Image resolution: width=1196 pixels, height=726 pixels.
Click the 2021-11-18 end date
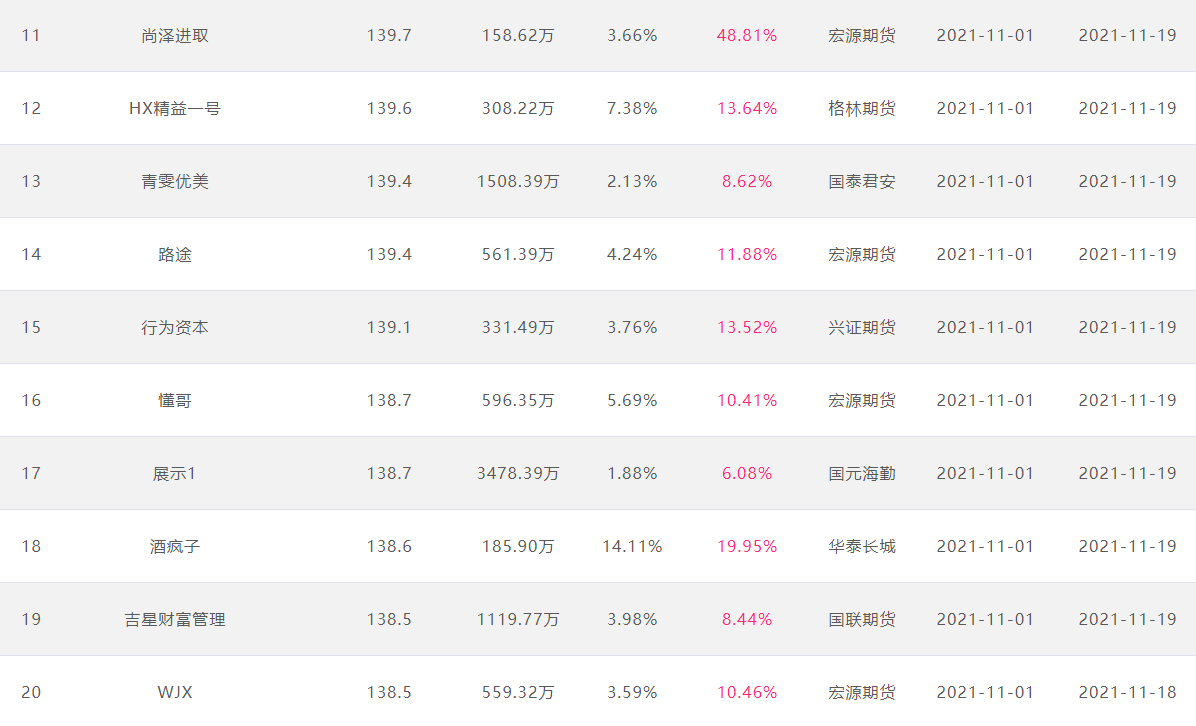pos(1127,692)
